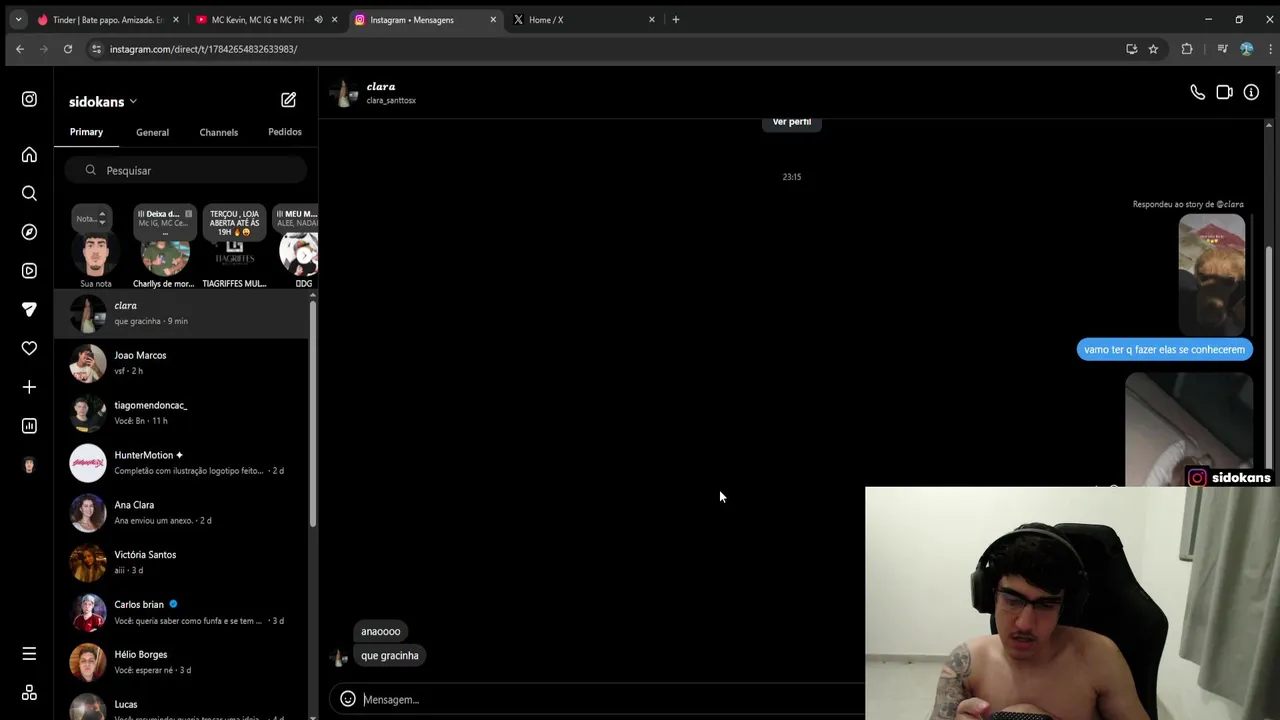Open Explore compass icon
The width and height of the screenshot is (1280, 720).
29,232
